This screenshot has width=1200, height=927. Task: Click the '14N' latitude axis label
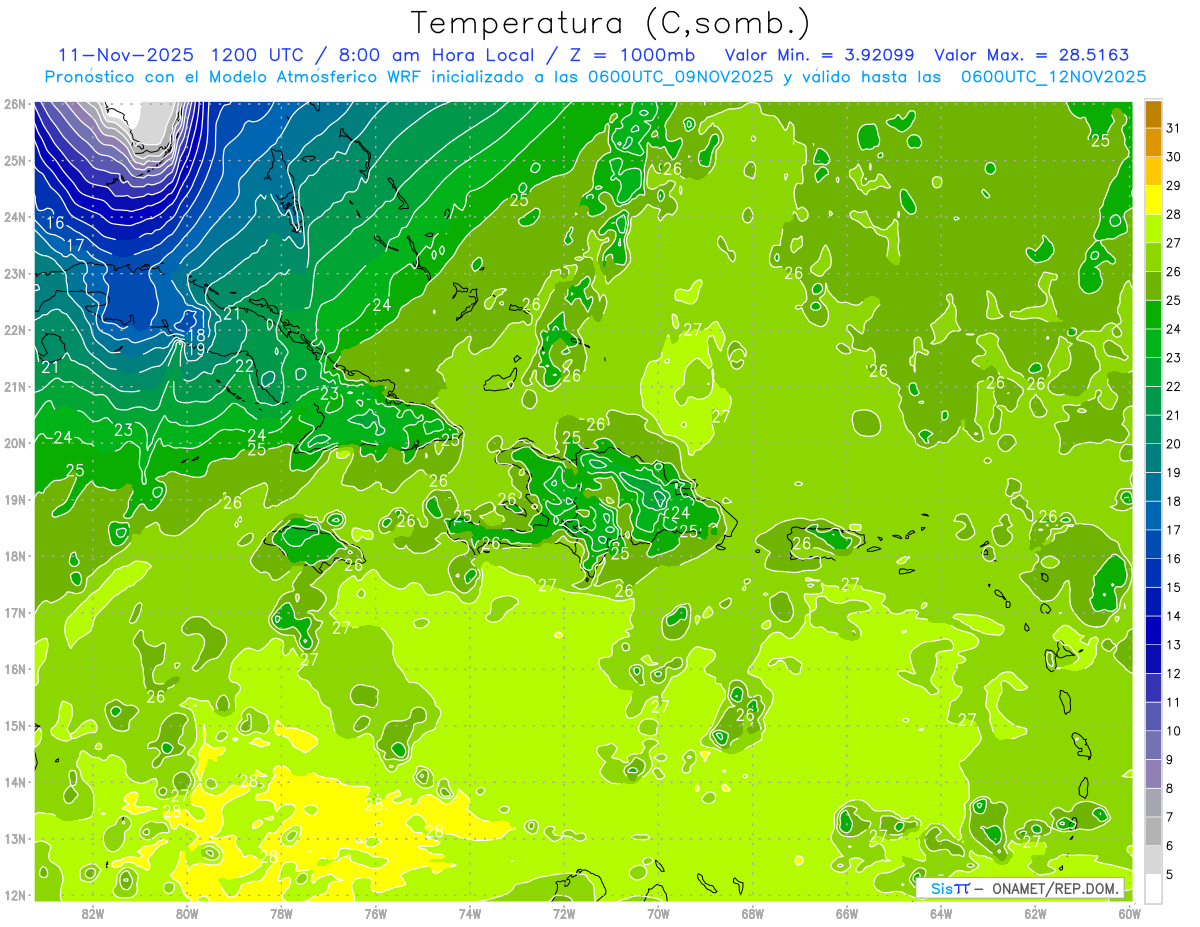pos(15,782)
